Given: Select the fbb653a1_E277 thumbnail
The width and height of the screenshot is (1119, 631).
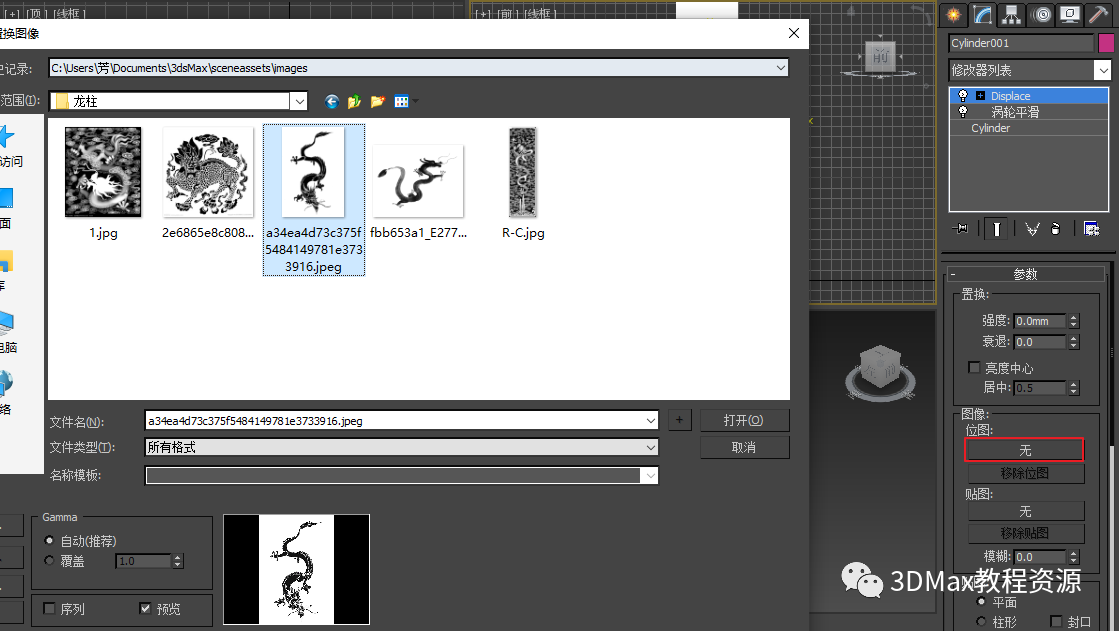Looking at the screenshot, I should tap(418, 181).
